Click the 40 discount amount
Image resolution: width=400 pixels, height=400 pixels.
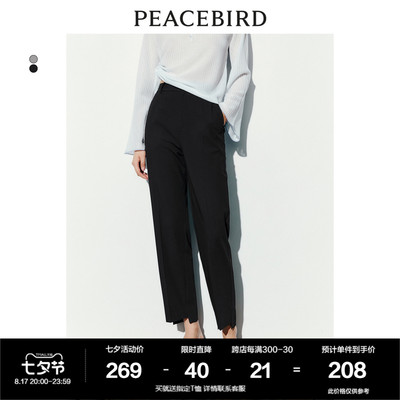[x=197, y=371]
